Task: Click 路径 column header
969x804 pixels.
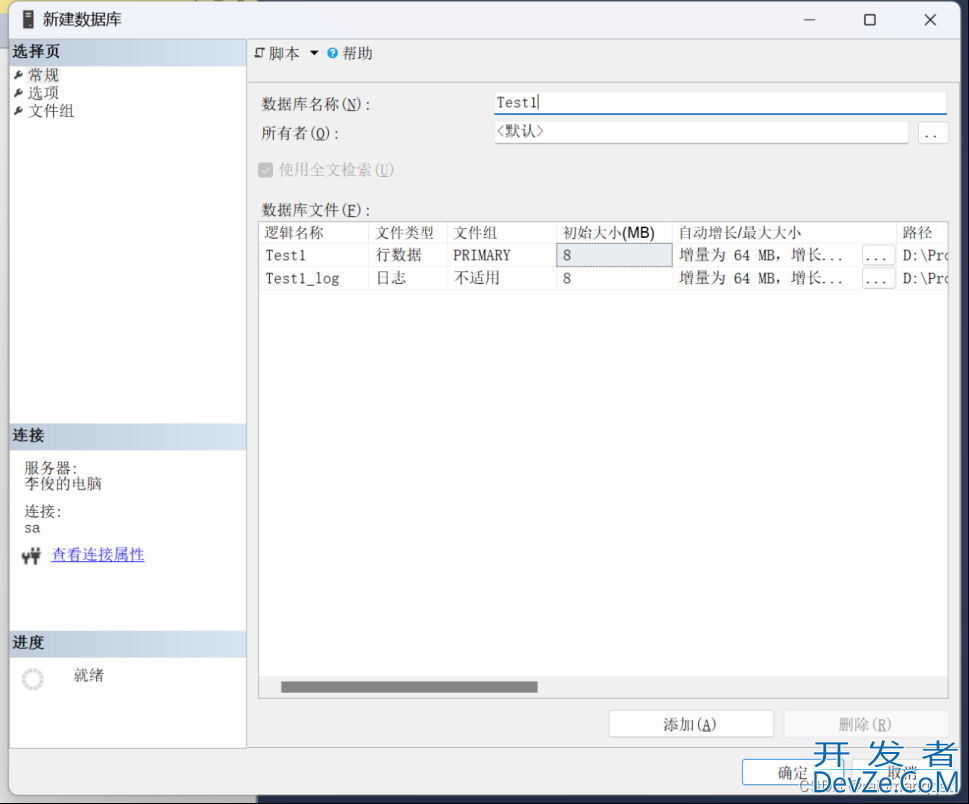Action: [922, 233]
